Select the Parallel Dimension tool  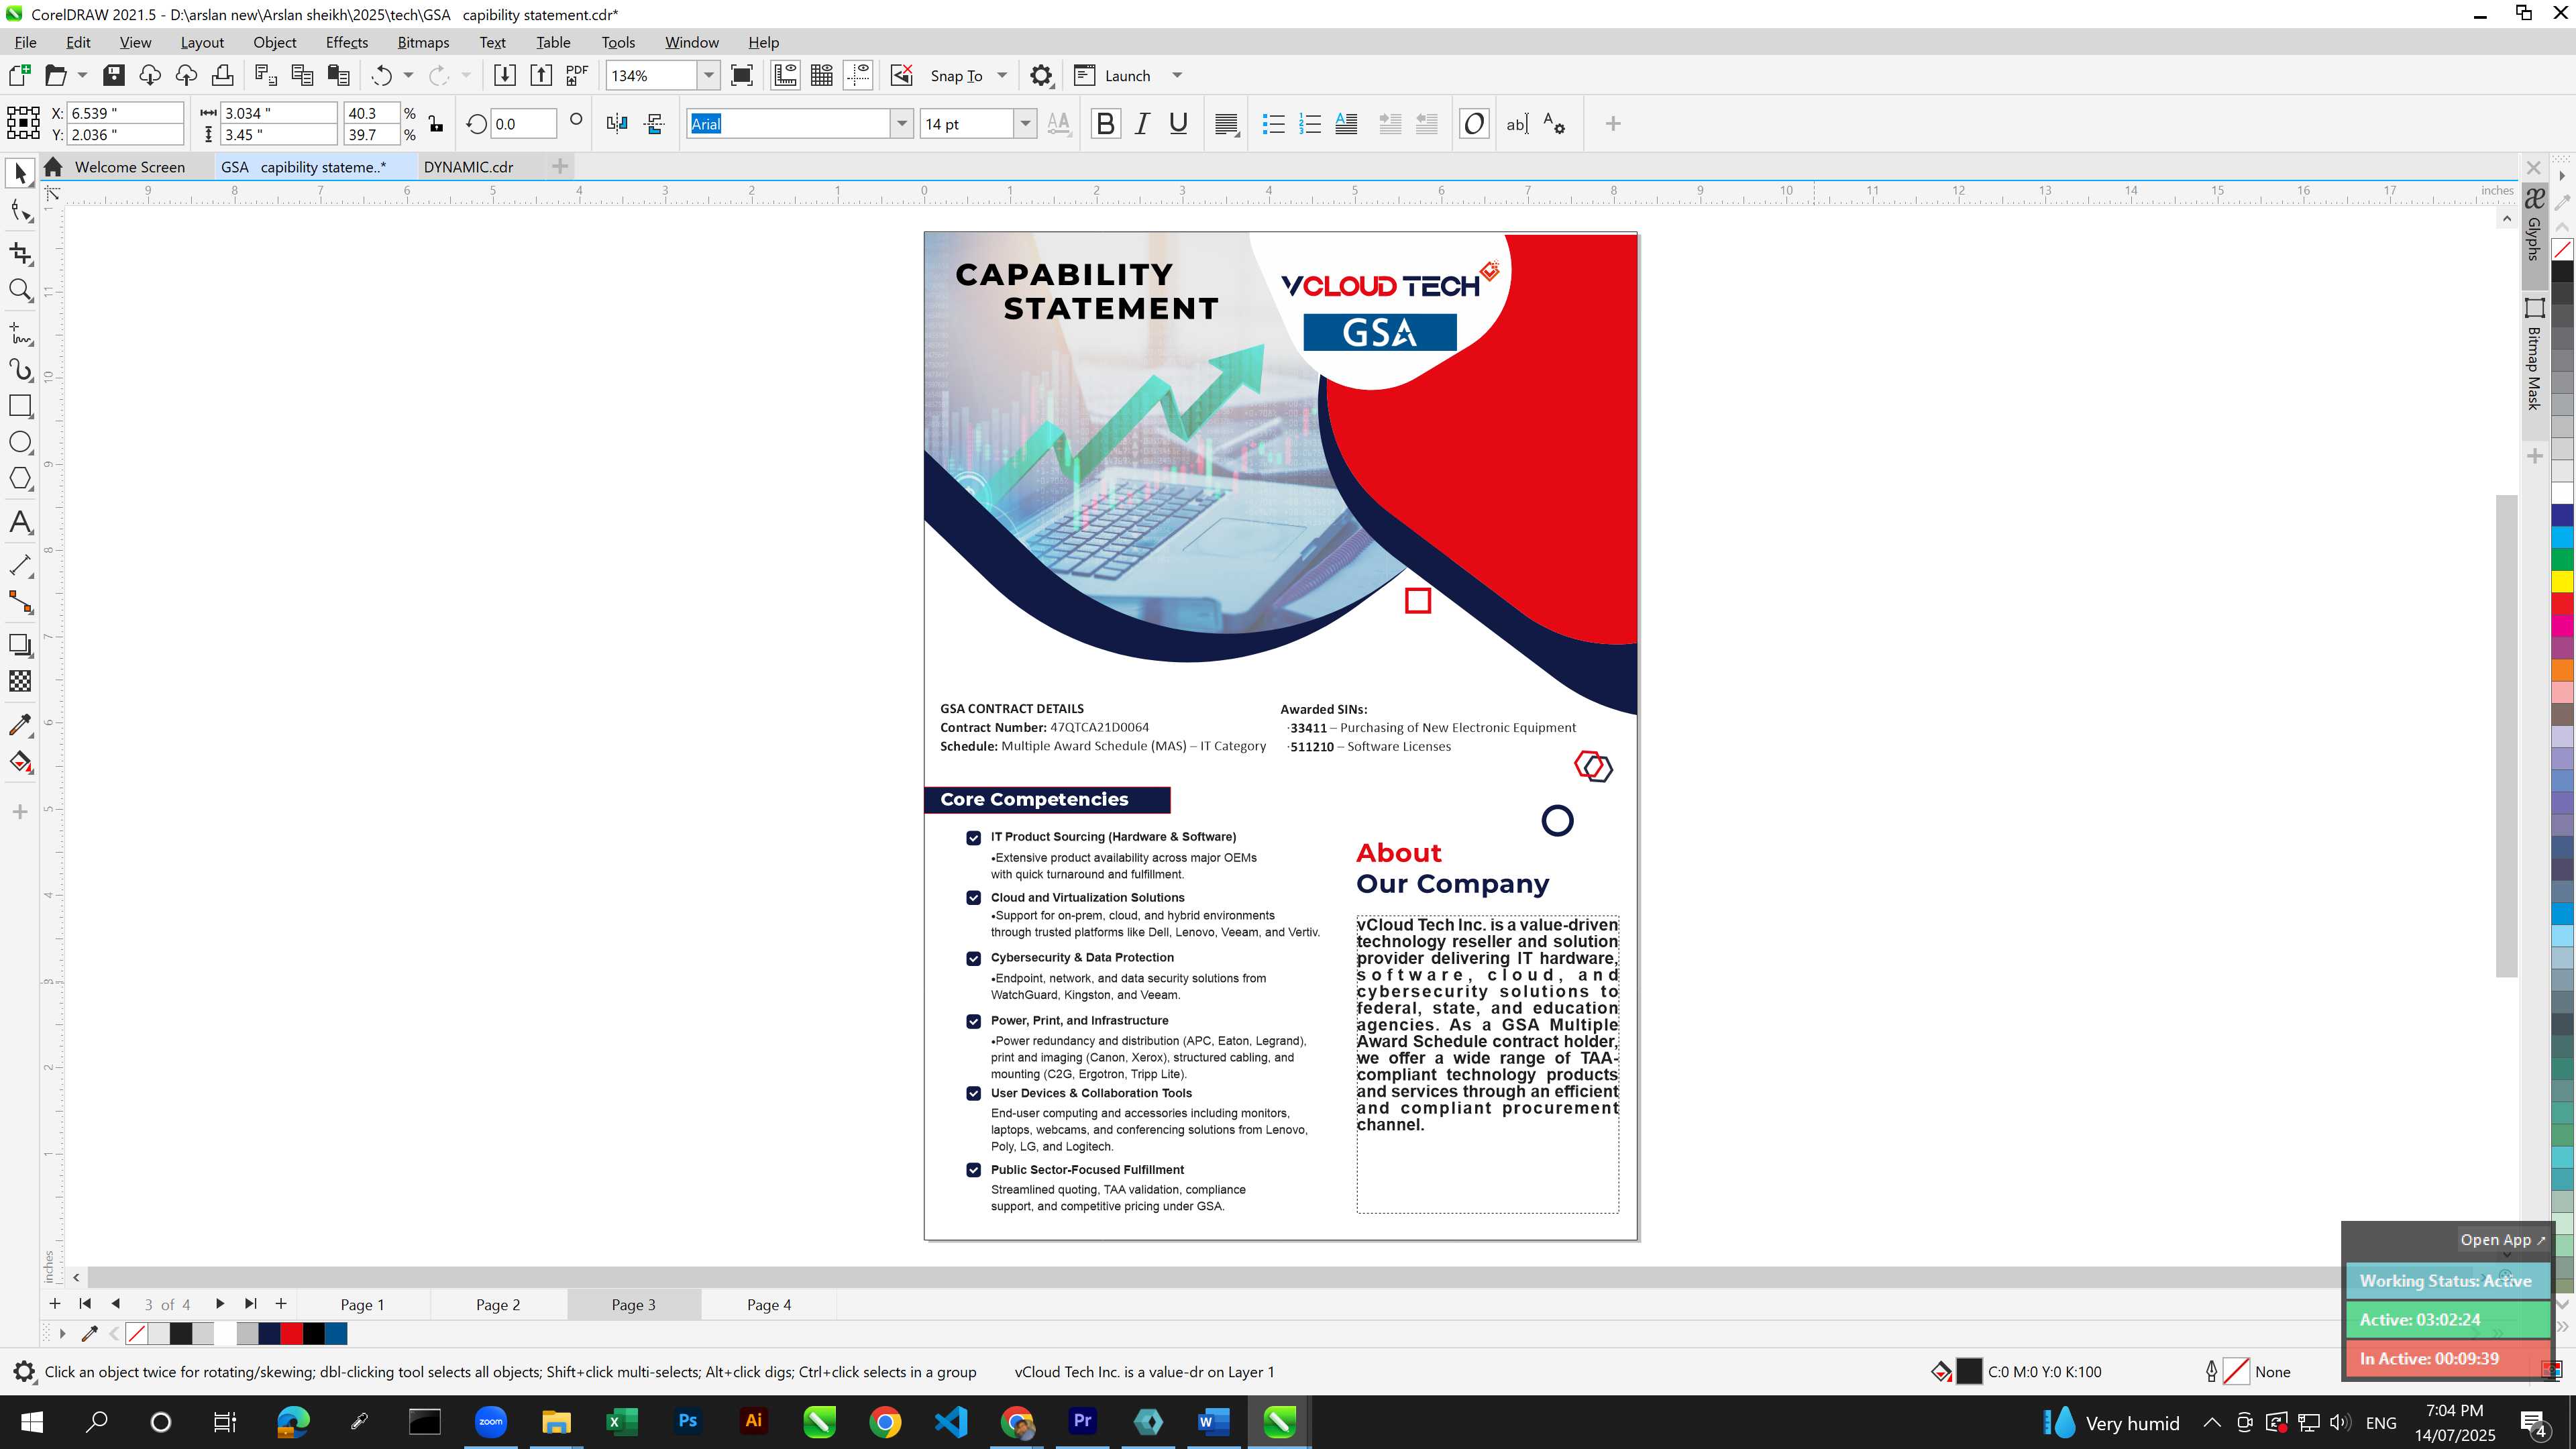click(20, 565)
